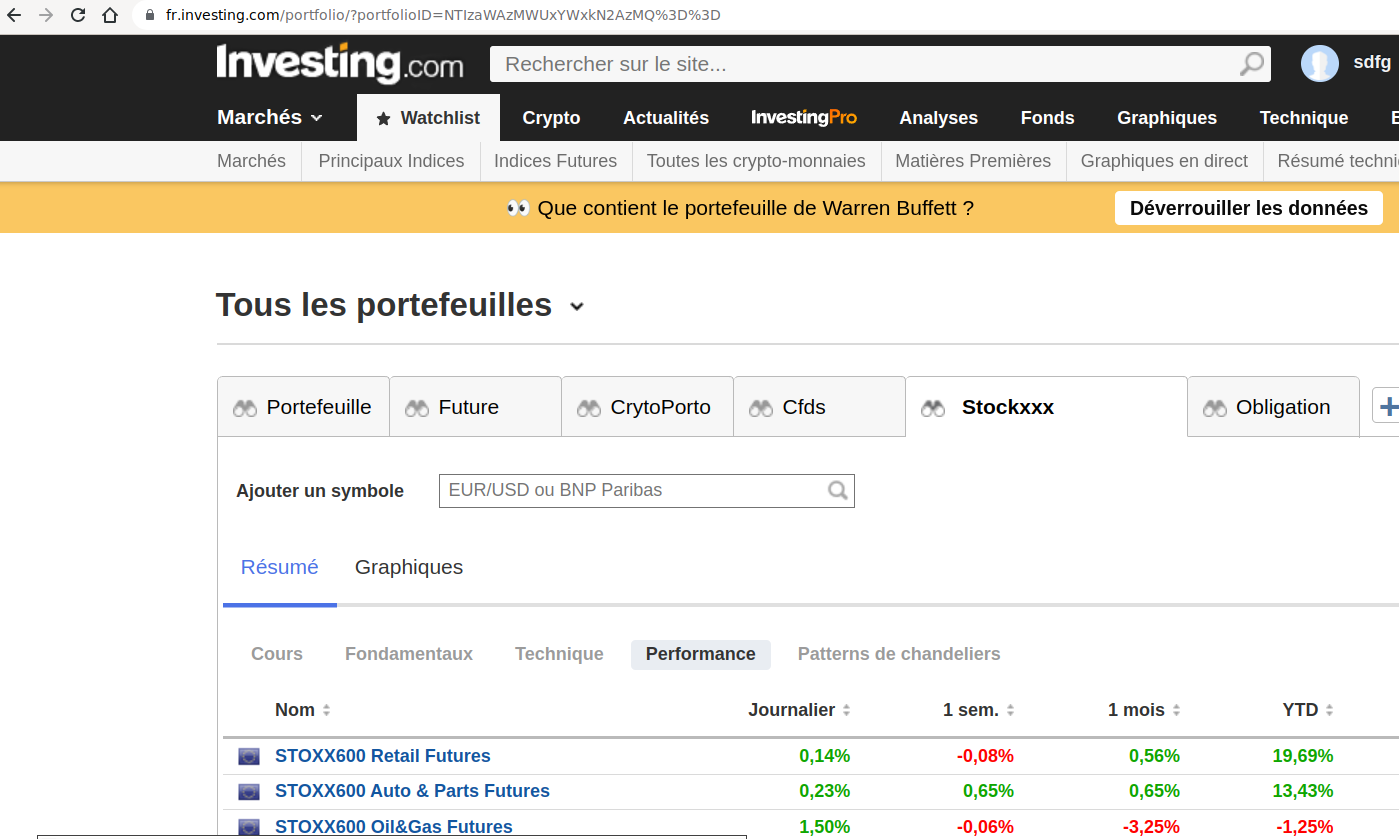Add a new portfolio with the plus icon
The width and height of the screenshot is (1399, 839).
1388,406
